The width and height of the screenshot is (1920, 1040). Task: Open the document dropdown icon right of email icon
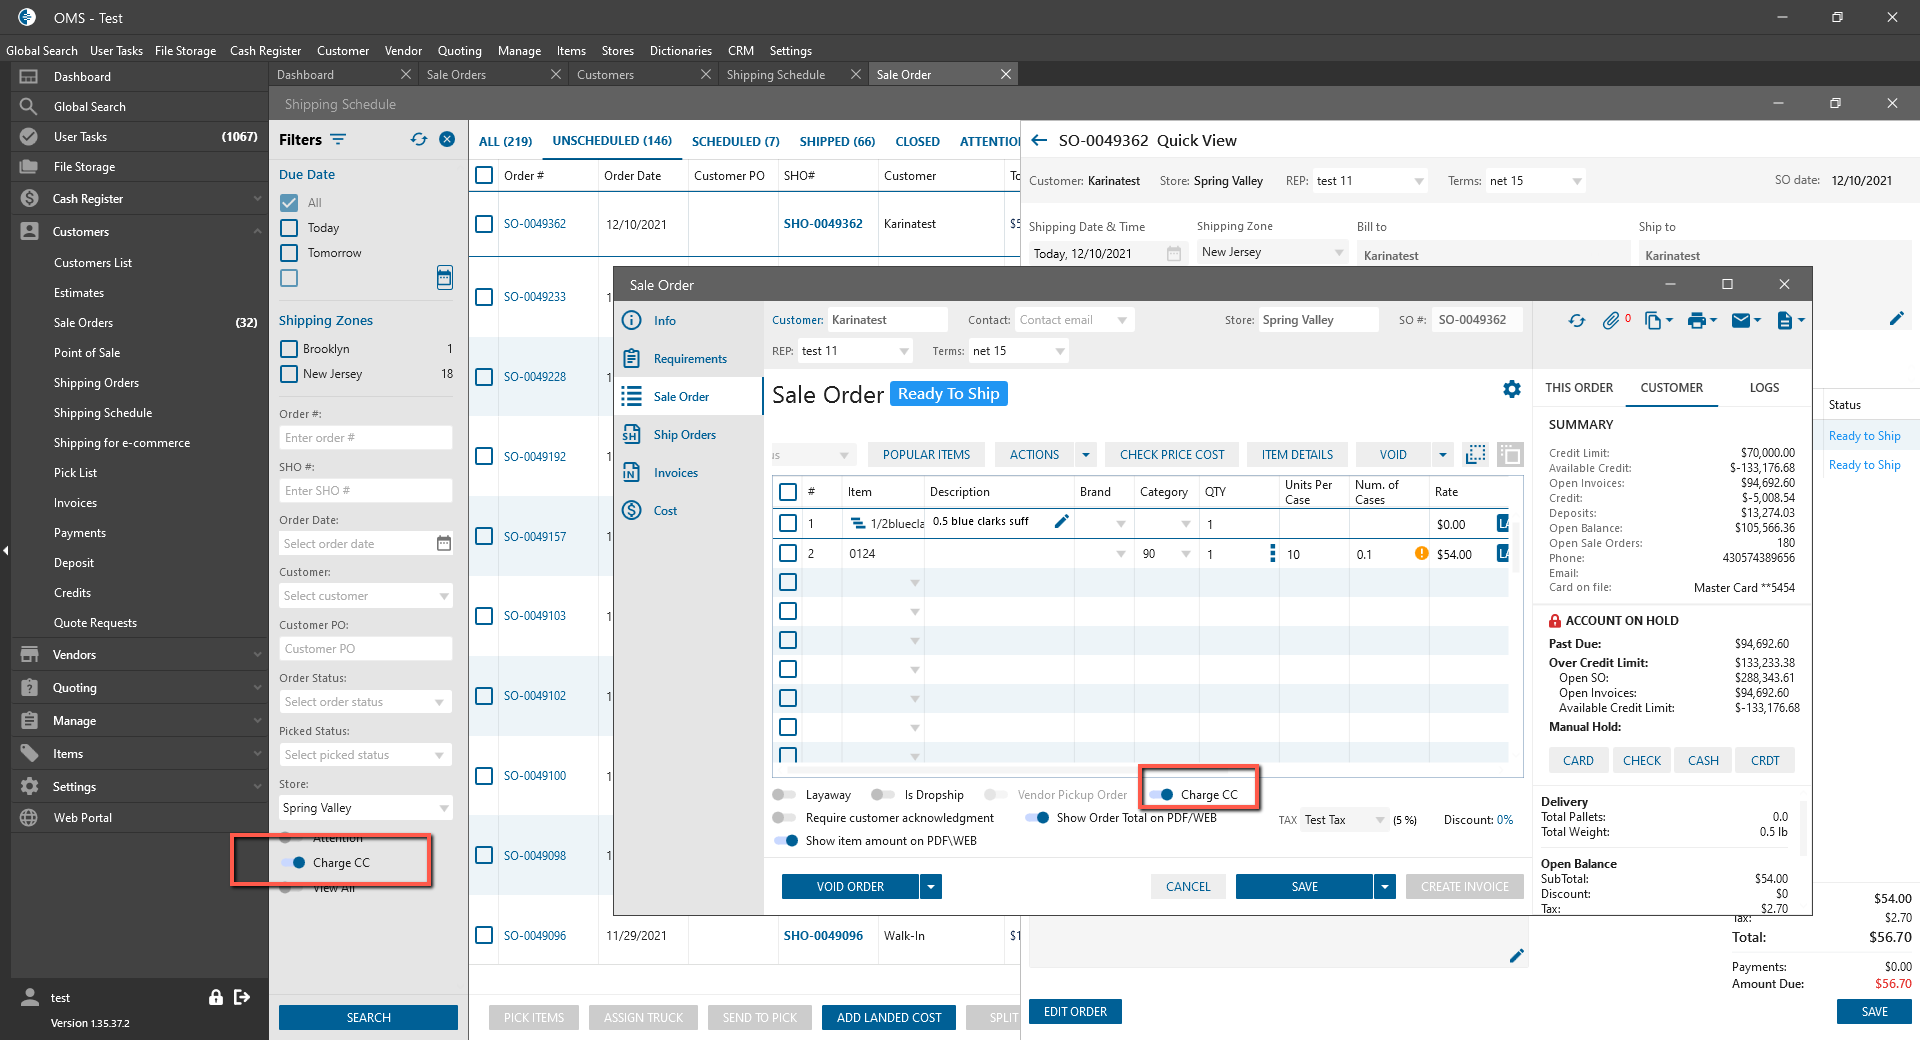click(x=1790, y=321)
